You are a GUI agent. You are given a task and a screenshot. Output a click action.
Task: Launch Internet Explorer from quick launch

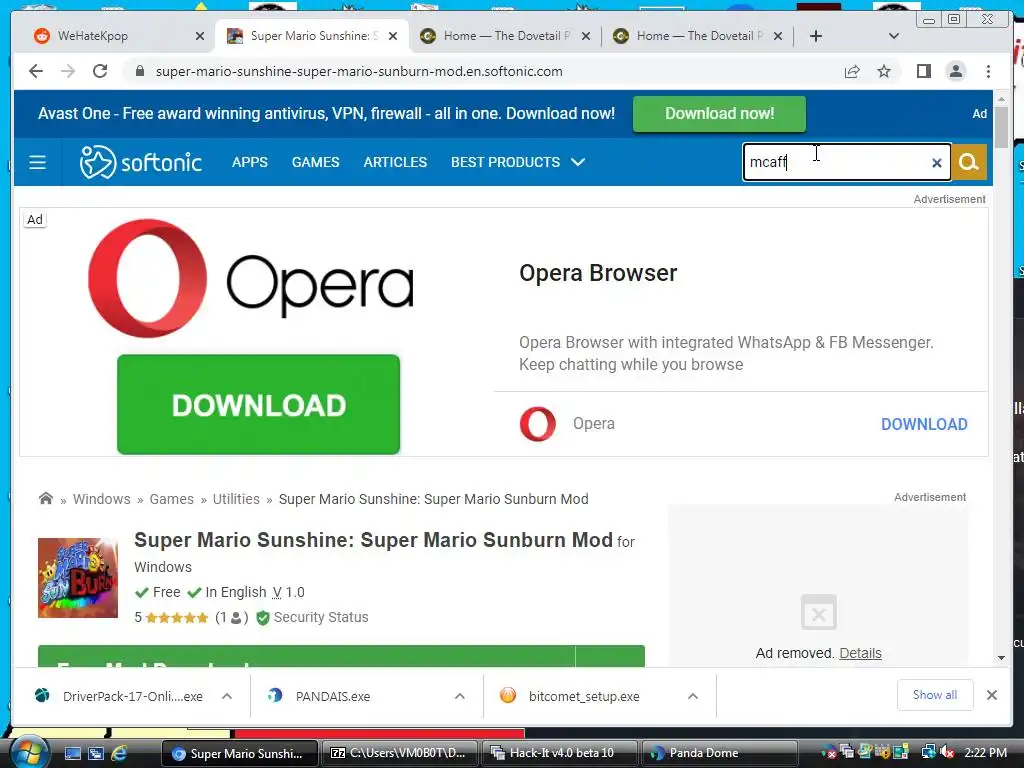coord(120,754)
